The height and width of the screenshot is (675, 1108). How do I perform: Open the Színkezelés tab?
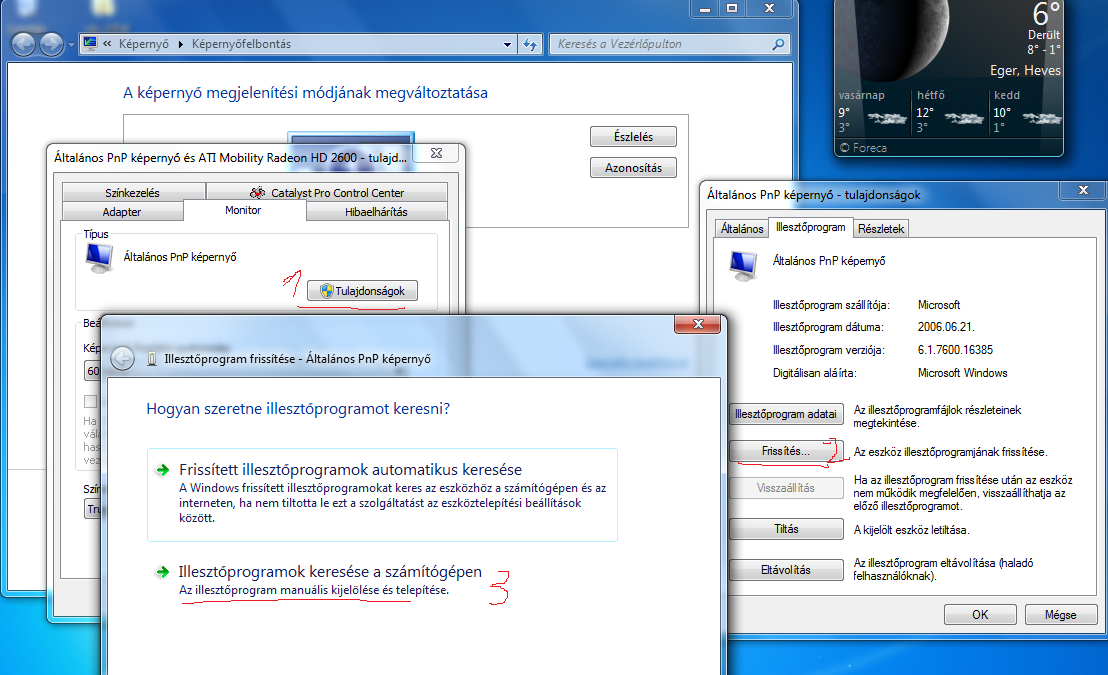pos(133,192)
